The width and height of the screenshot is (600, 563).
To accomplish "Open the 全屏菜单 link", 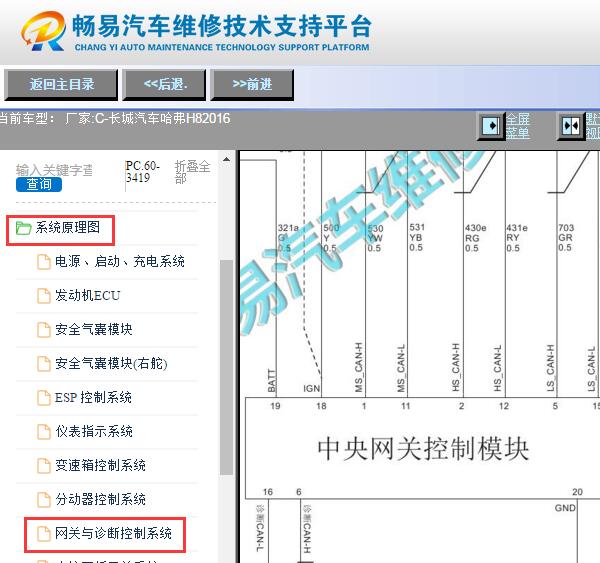I will pos(518,126).
